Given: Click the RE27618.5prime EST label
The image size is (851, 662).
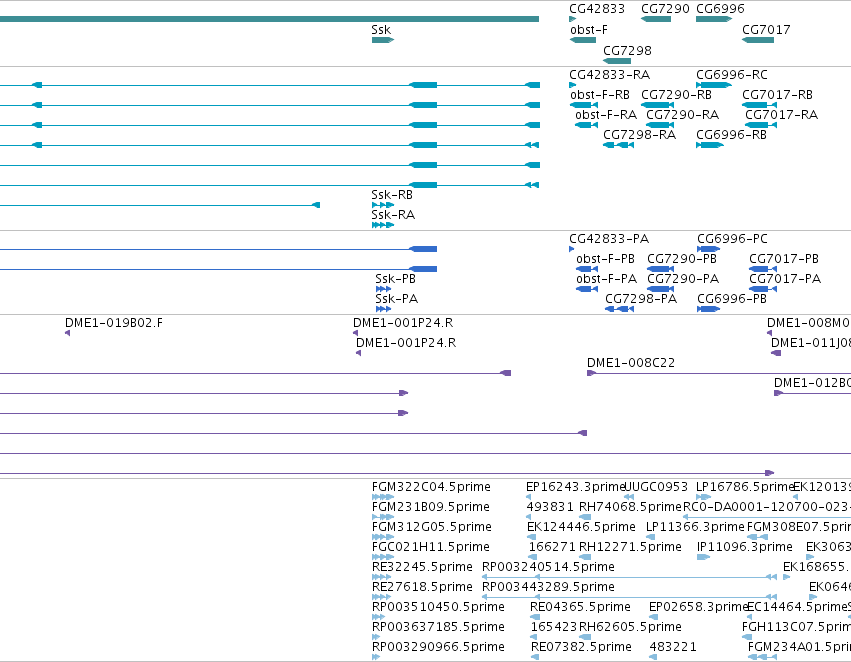Looking at the screenshot, I should pyautogui.click(x=422, y=587).
